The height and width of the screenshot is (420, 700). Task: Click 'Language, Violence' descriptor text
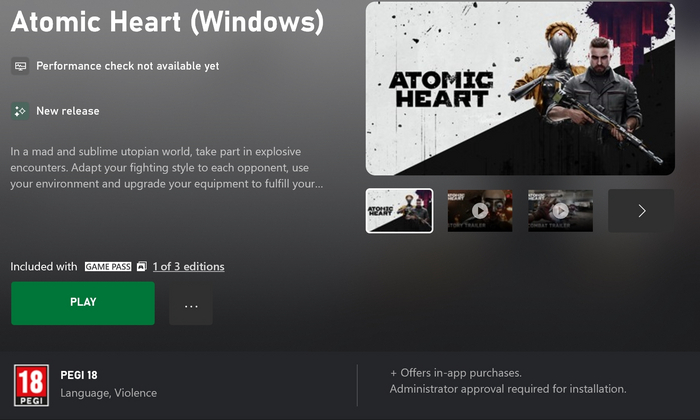click(x=108, y=393)
